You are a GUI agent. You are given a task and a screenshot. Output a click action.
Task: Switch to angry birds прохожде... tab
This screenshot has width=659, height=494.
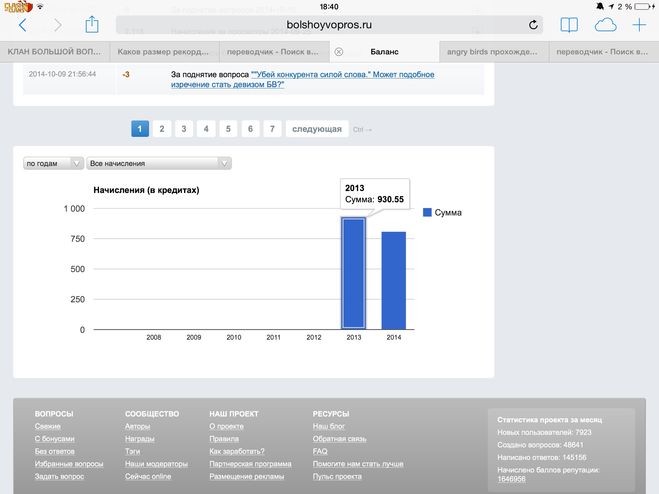494,52
